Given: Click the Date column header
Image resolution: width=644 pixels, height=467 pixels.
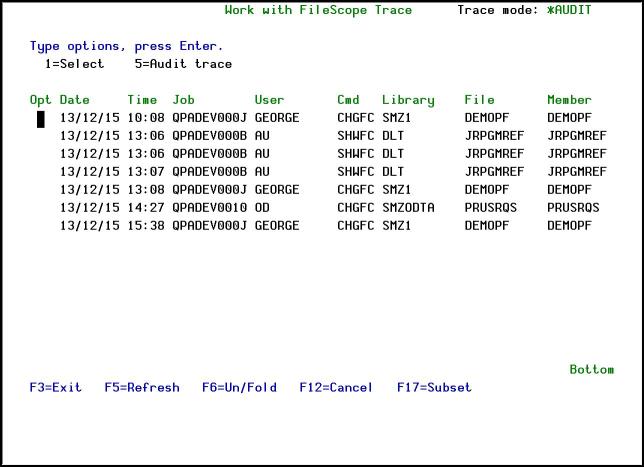Looking at the screenshot, I should pyautogui.click(x=75, y=100).
